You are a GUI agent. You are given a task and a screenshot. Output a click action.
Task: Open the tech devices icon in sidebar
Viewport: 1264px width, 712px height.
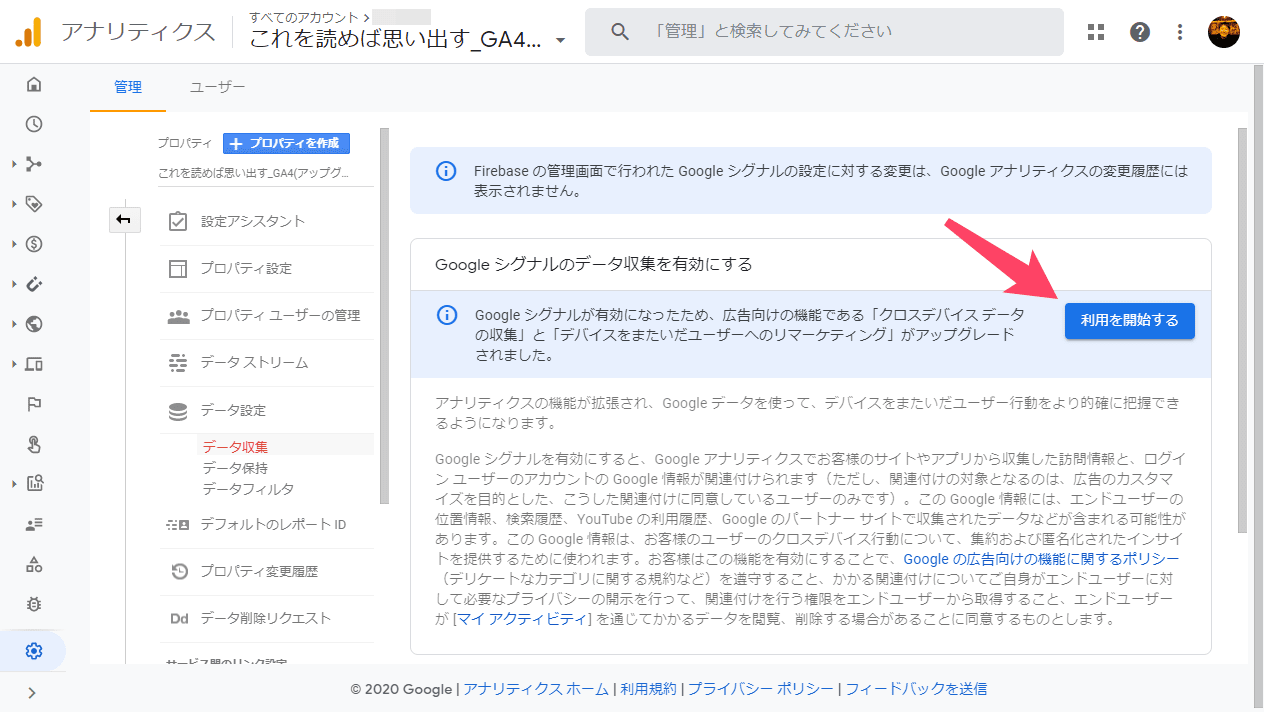(34, 364)
